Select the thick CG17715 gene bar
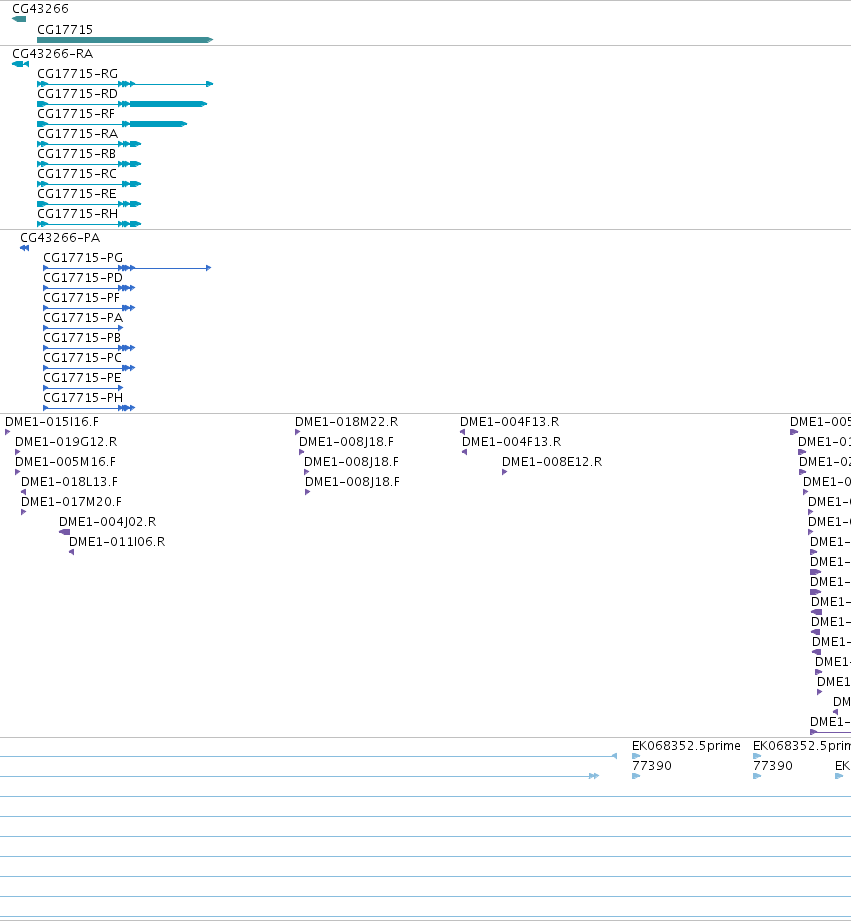Screen dimensions: 851x921 (x=125, y=40)
